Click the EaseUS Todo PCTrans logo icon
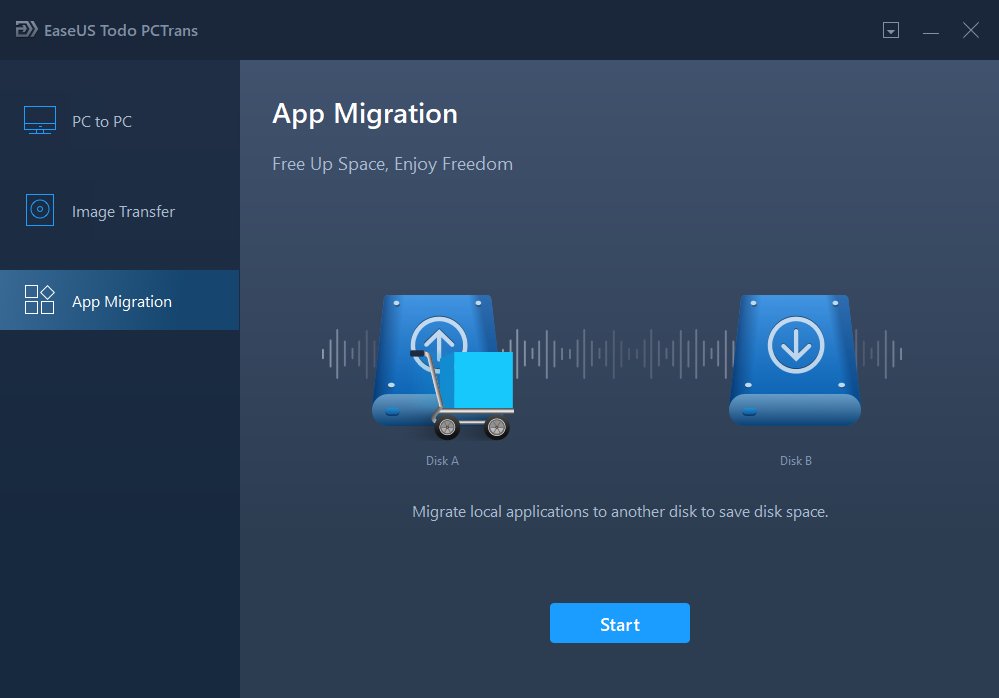Viewport: 999px width, 698px height. click(26, 30)
